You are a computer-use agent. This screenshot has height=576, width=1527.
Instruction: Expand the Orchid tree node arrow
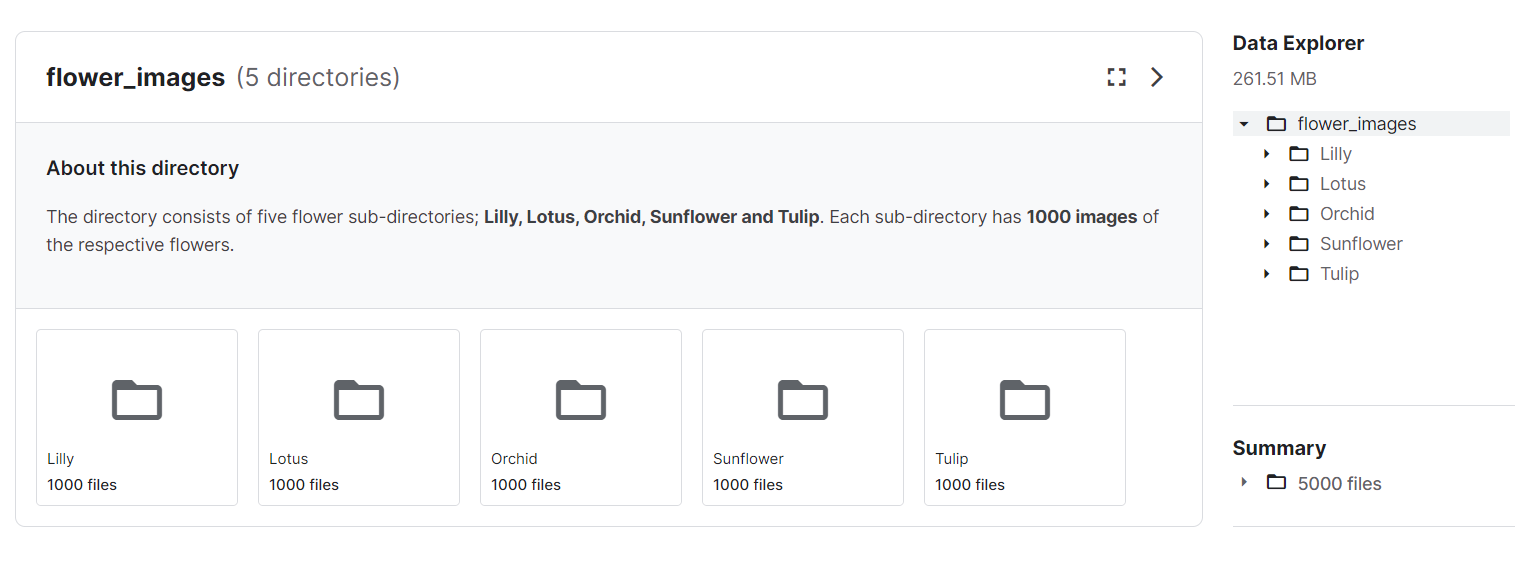pos(1267,214)
